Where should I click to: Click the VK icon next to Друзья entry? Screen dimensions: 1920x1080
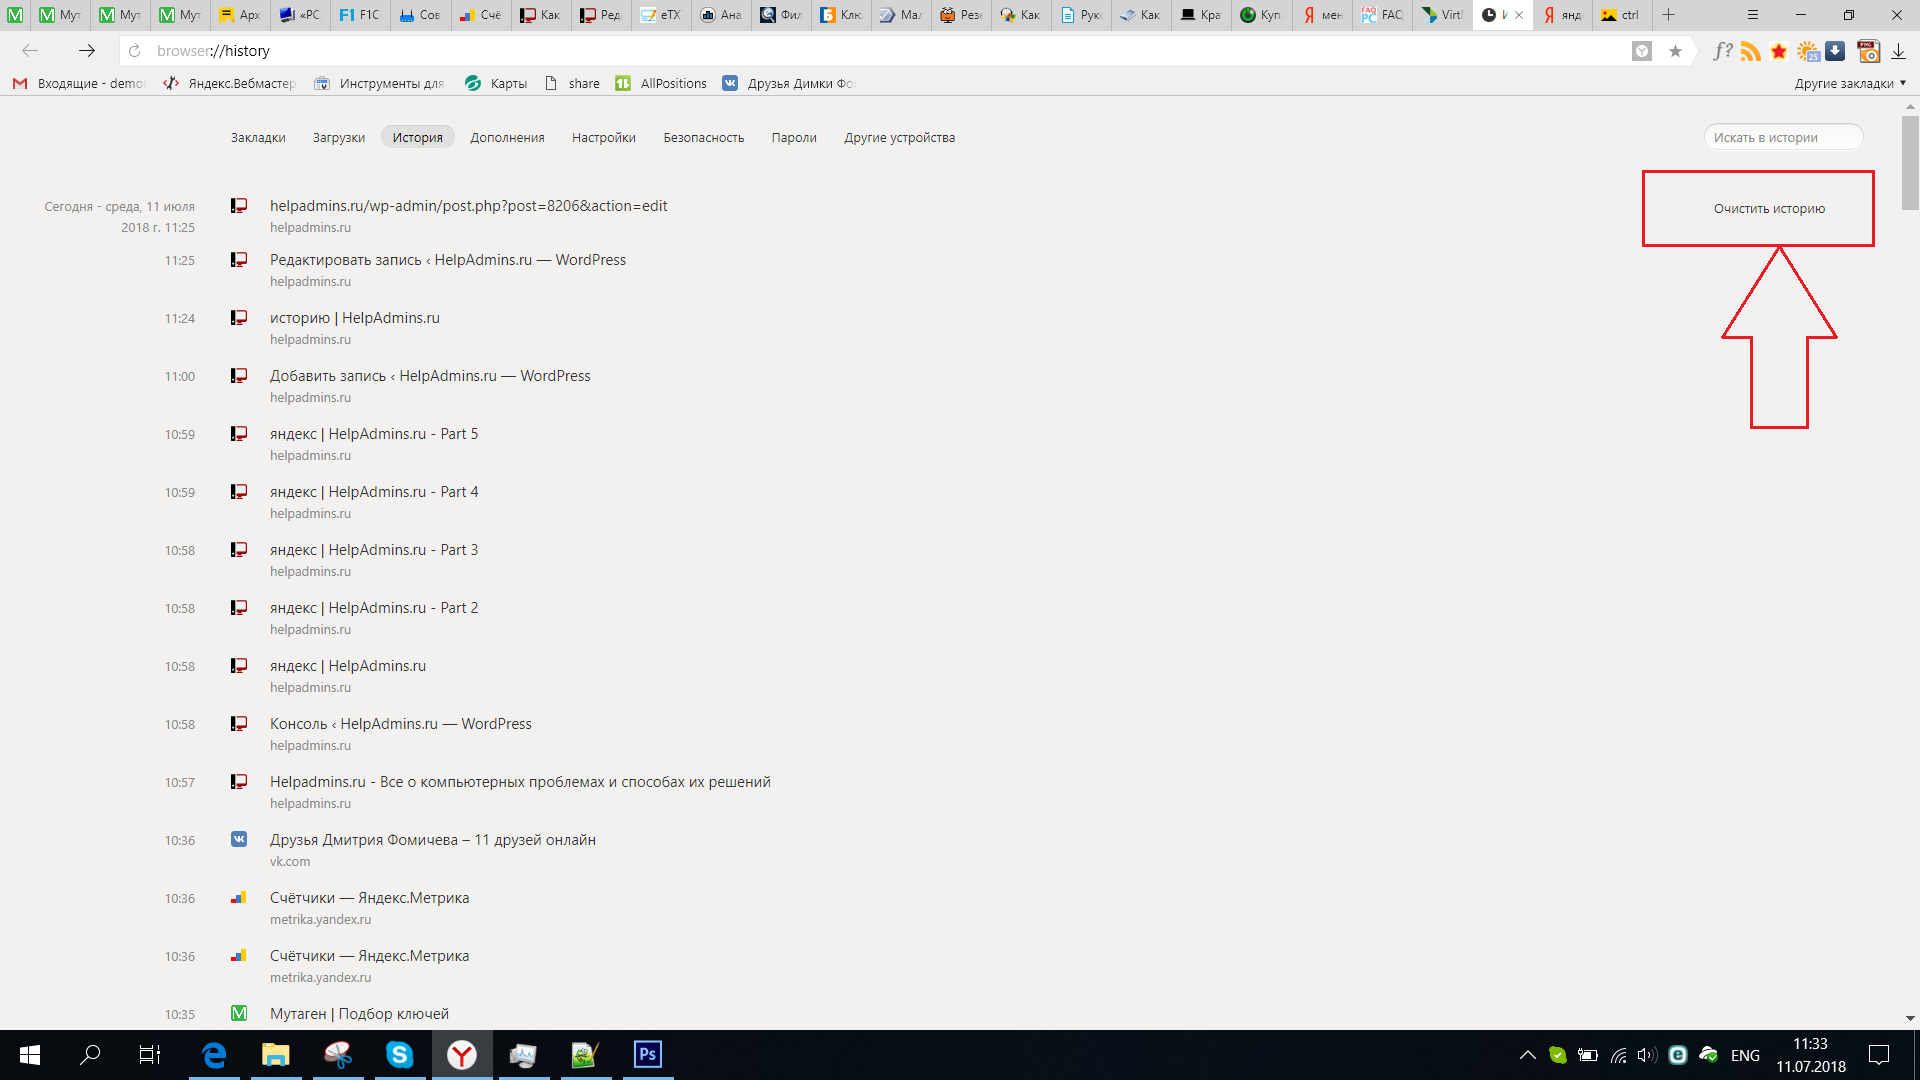tap(239, 840)
